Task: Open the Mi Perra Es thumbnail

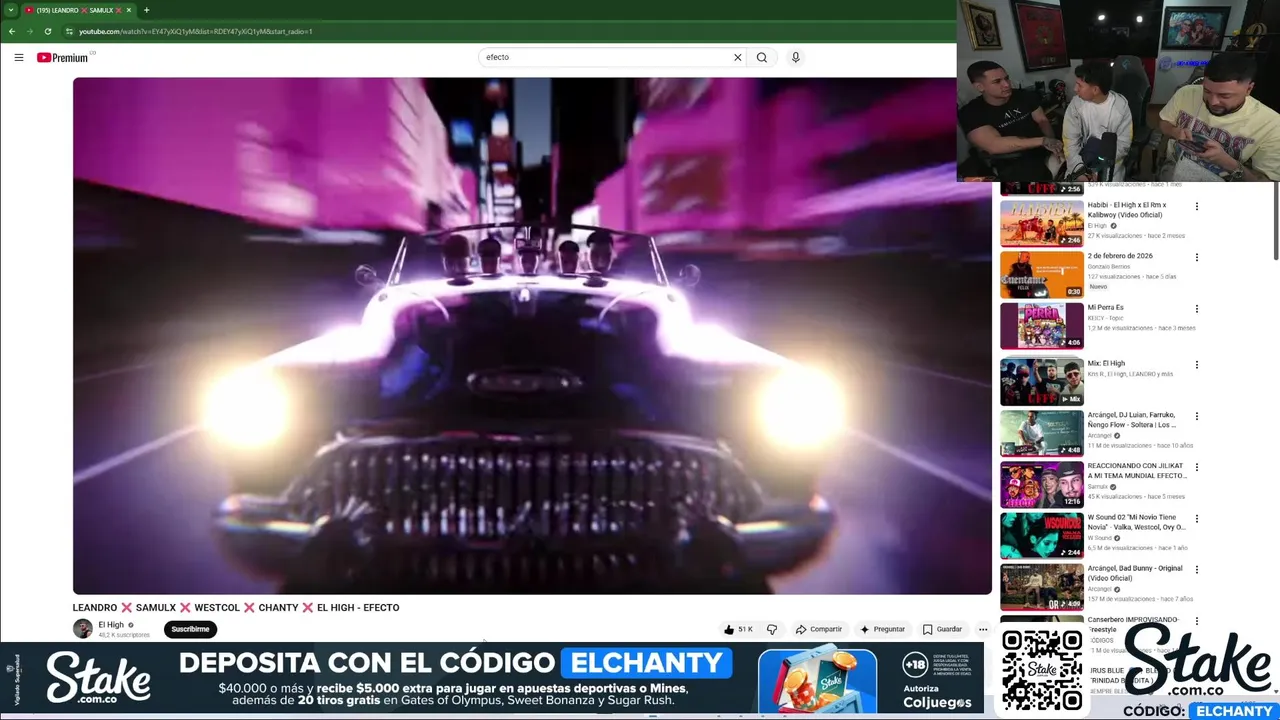Action: pyautogui.click(x=1041, y=326)
